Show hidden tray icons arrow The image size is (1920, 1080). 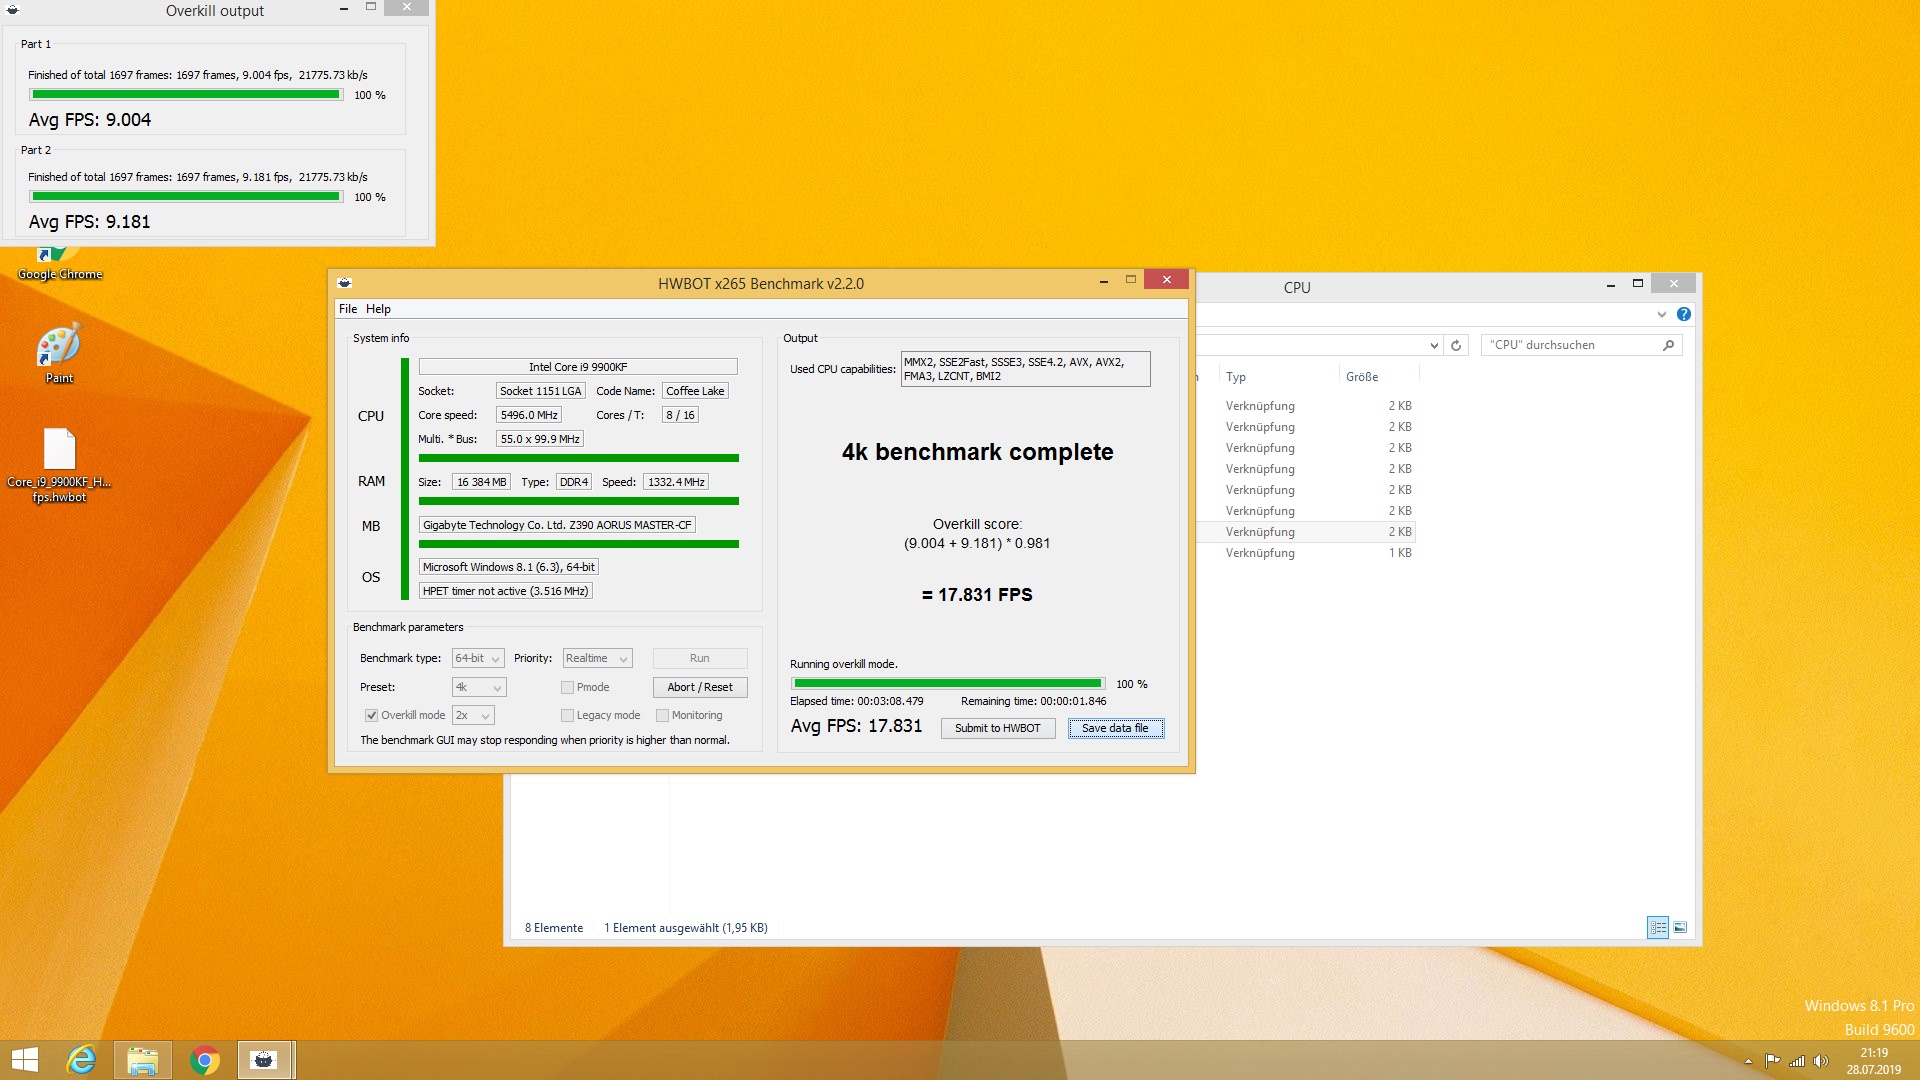tap(1748, 1061)
